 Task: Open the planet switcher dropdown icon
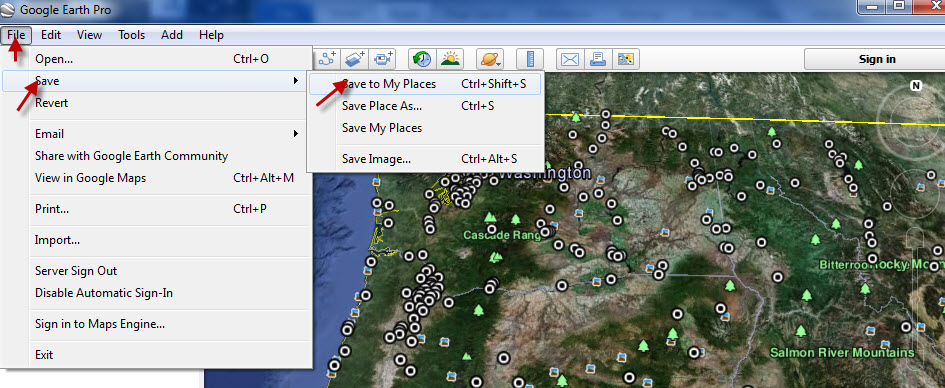490,59
